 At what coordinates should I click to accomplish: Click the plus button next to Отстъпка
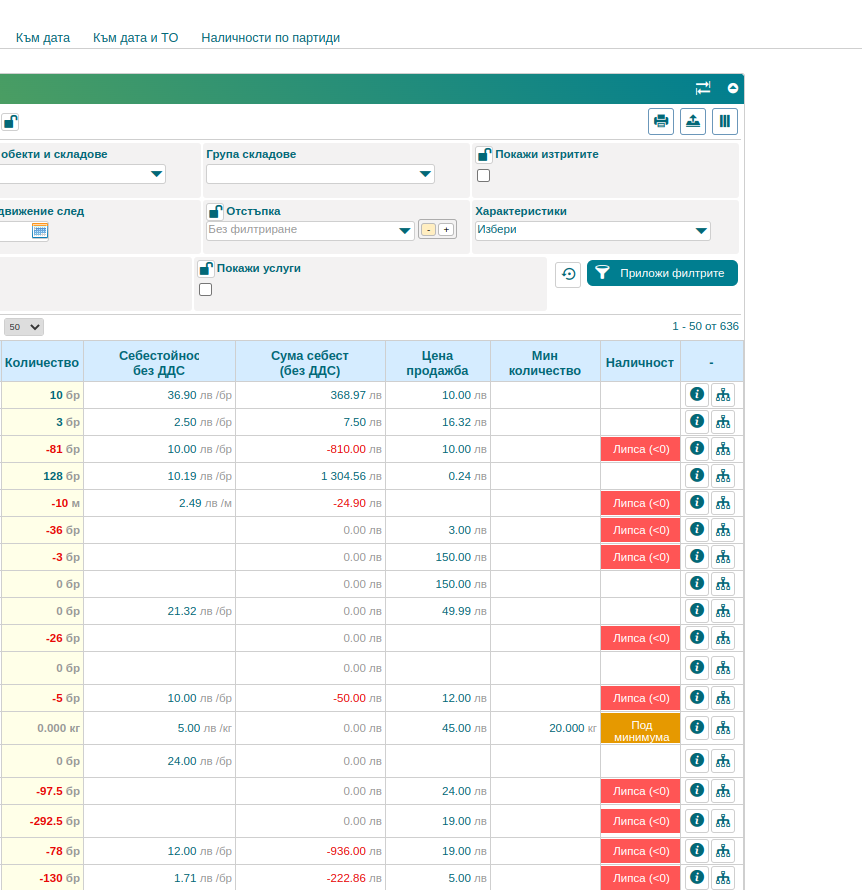[447, 230]
